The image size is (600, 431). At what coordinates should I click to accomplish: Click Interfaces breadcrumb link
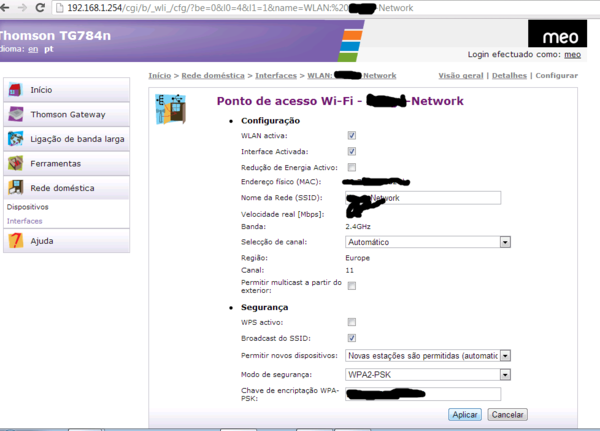click(276, 76)
